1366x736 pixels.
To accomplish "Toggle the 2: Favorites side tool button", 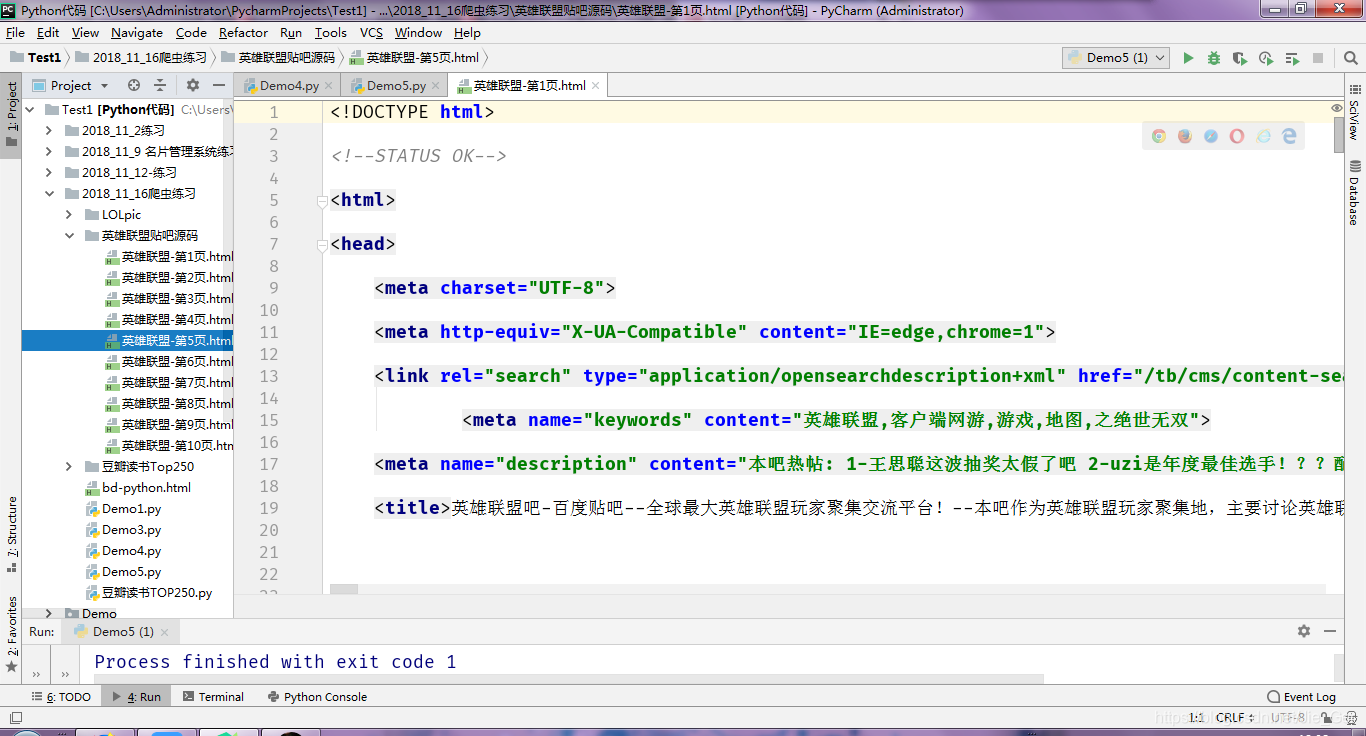I will (x=12, y=634).
